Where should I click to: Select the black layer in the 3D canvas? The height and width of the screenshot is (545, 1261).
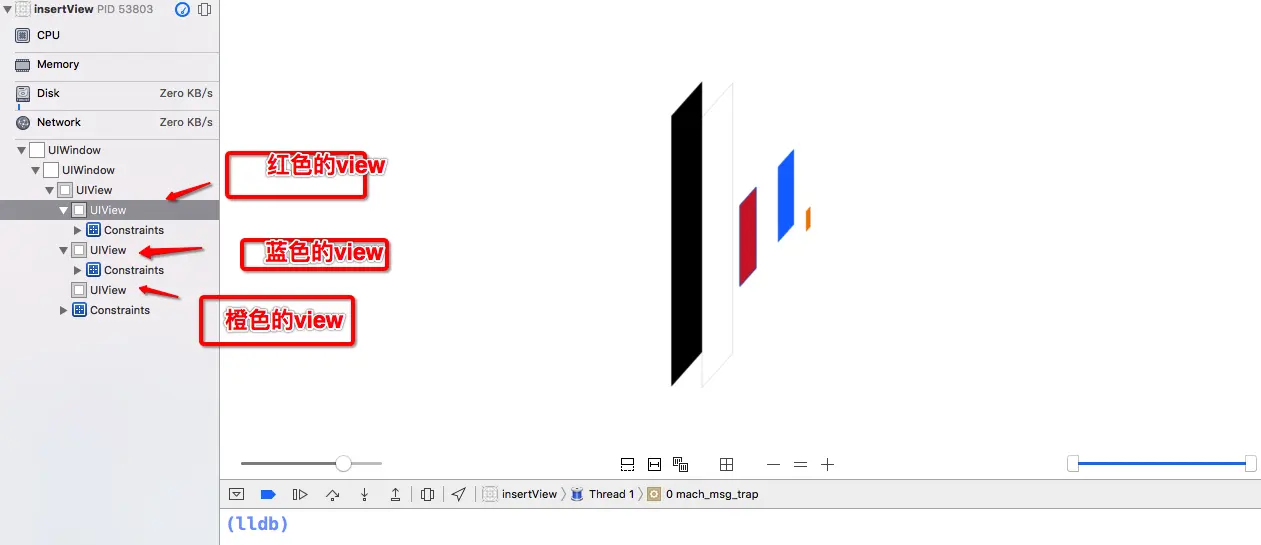[686, 234]
